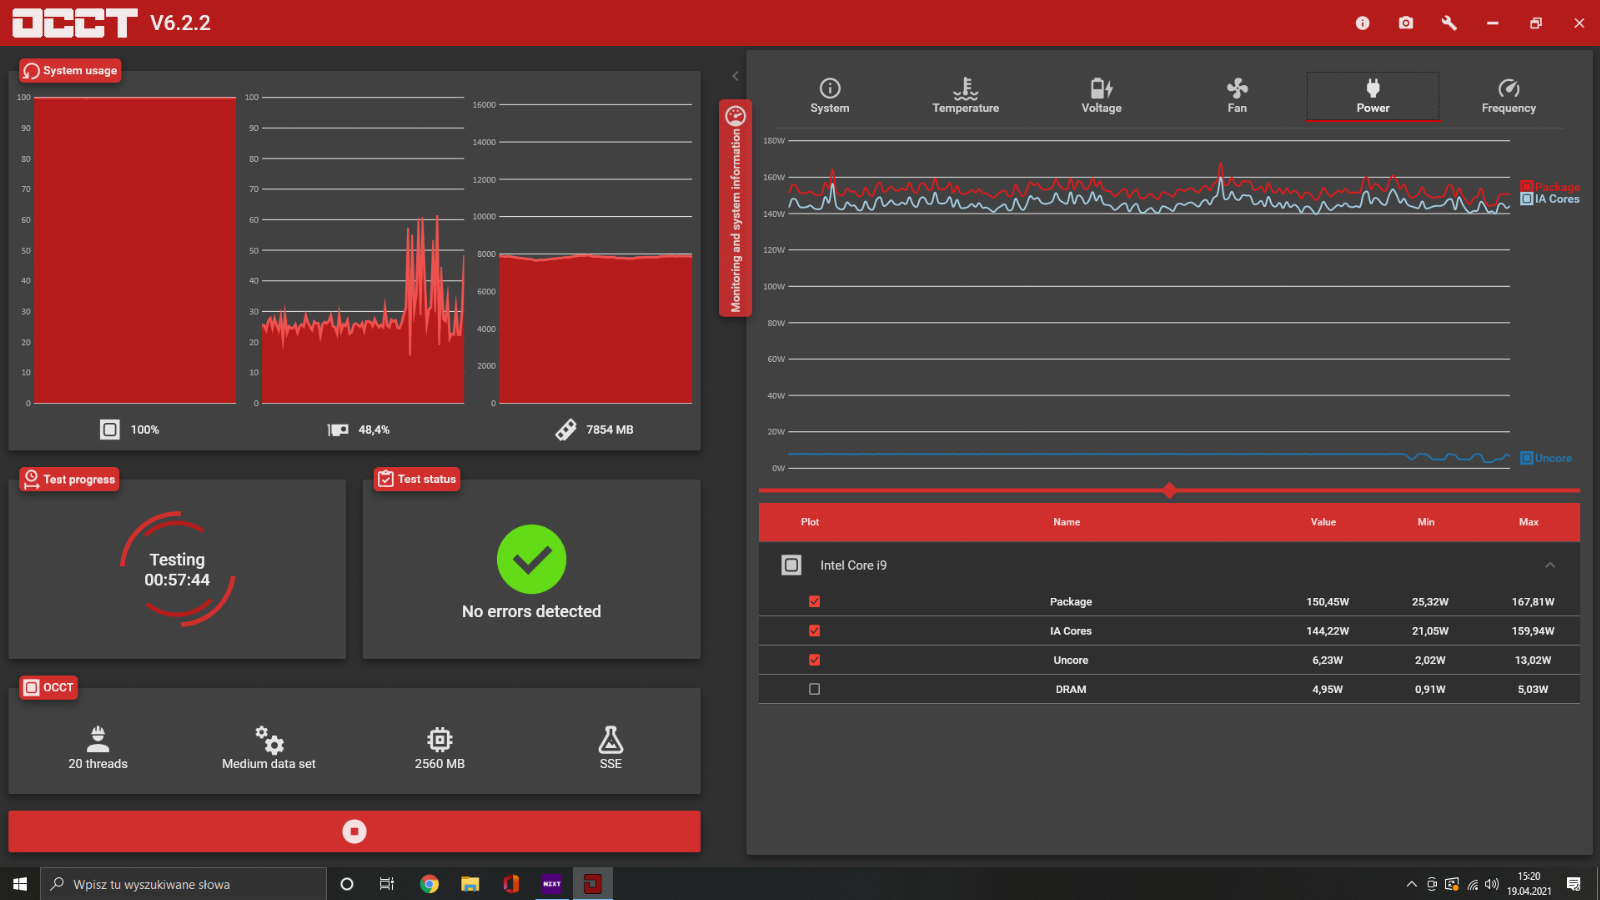Toggle Package legend color swatch

pyautogui.click(x=1526, y=186)
